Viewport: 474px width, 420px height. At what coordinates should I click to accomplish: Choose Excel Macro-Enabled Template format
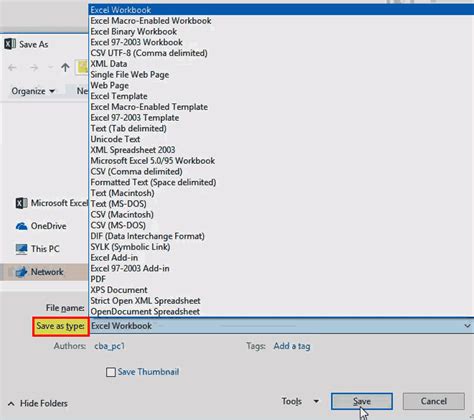pos(281,107)
